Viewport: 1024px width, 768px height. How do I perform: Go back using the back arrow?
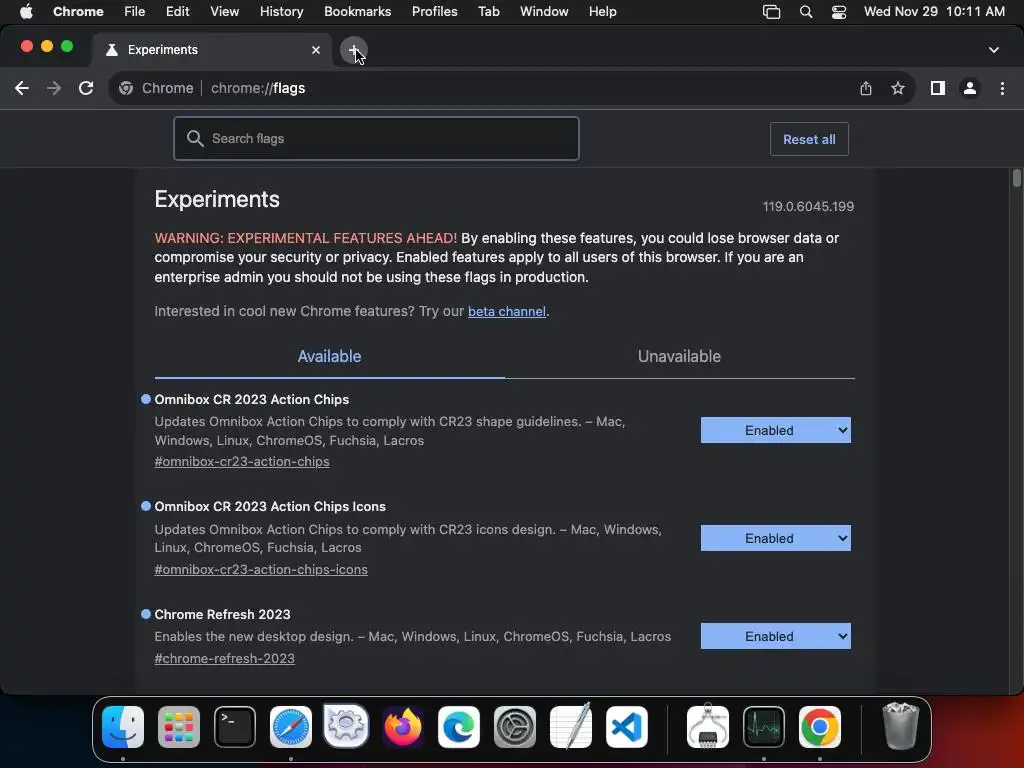click(x=22, y=88)
